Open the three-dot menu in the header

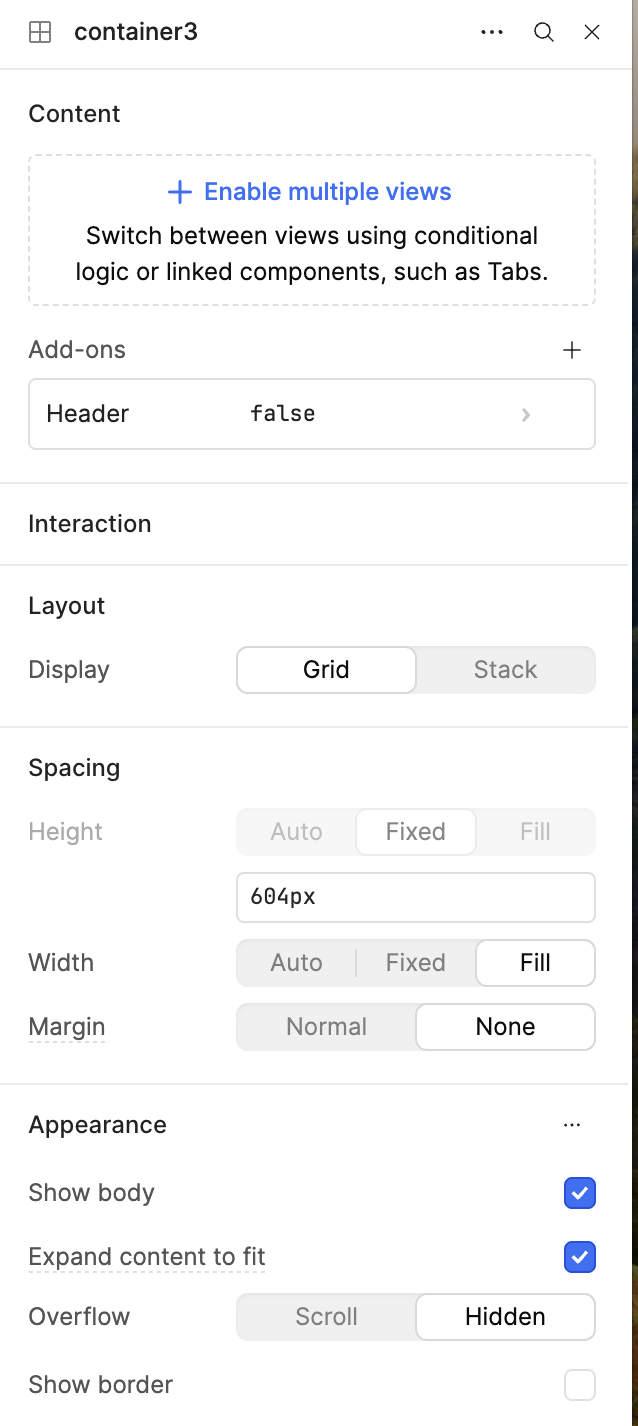coord(492,32)
